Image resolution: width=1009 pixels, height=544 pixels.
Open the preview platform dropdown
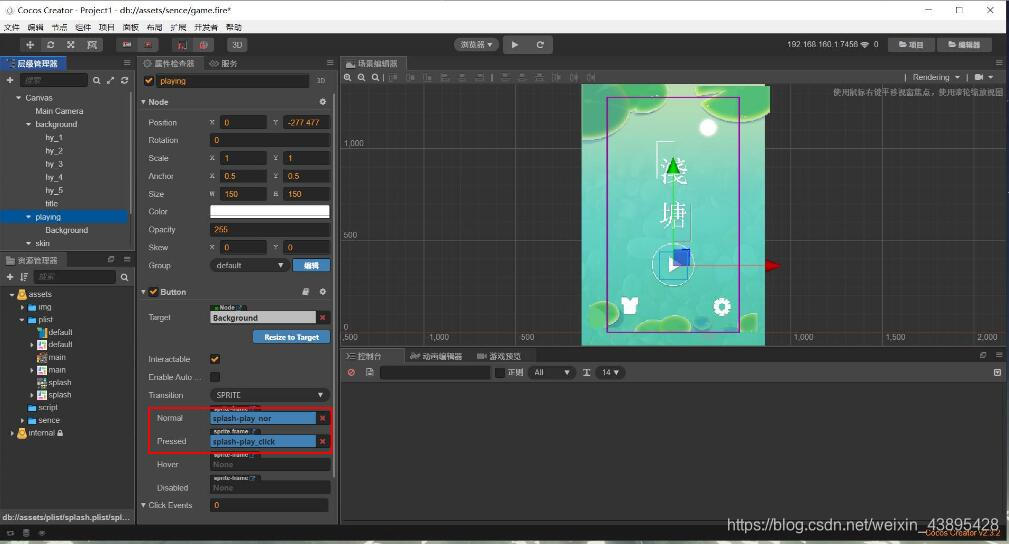(x=476, y=44)
